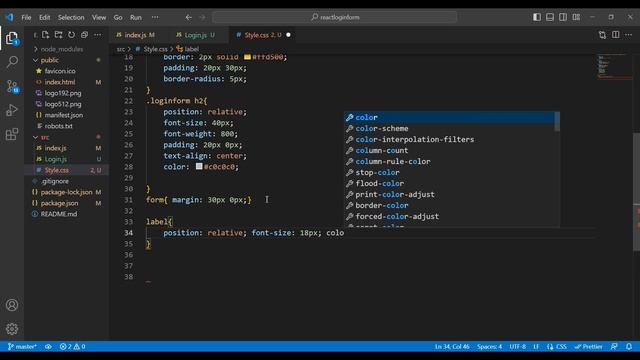This screenshot has height=360, width=640.
Task: Open Login.js in the src folder
Action: coord(56,159)
